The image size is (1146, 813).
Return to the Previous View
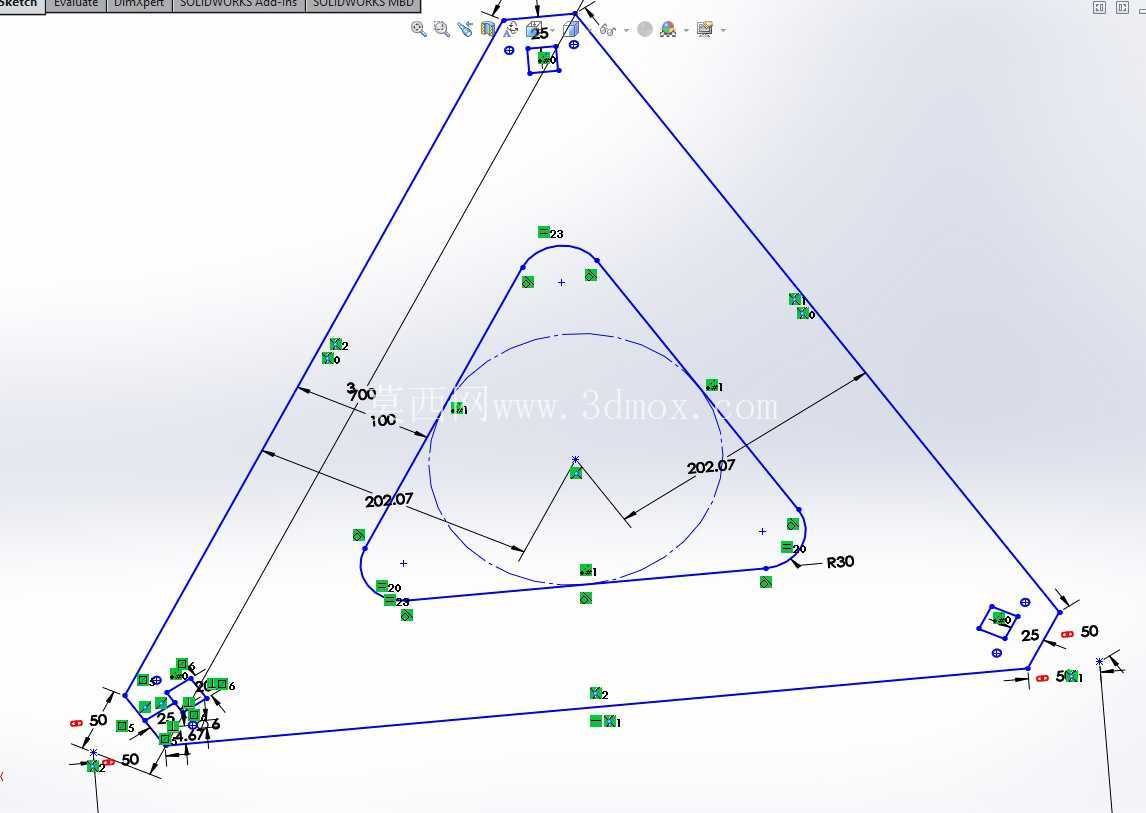465,29
